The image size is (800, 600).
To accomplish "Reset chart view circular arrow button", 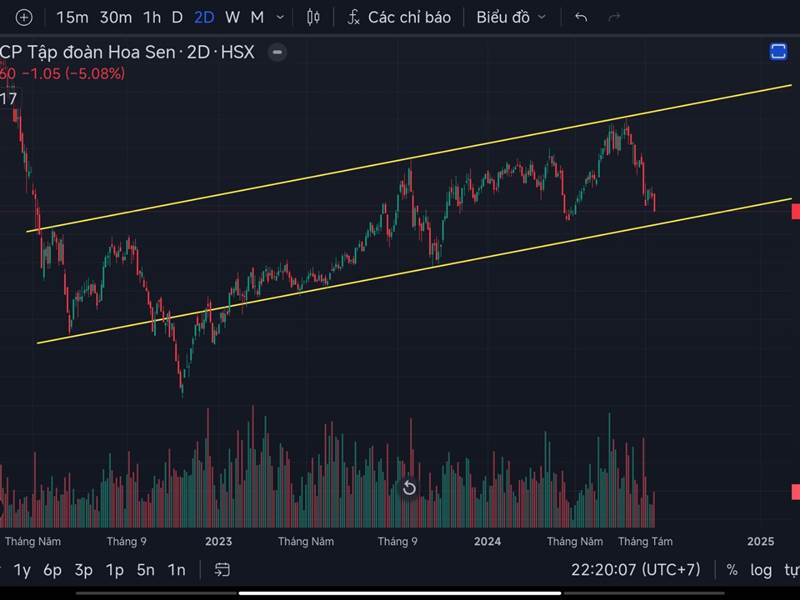I will pyautogui.click(x=409, y=488).
